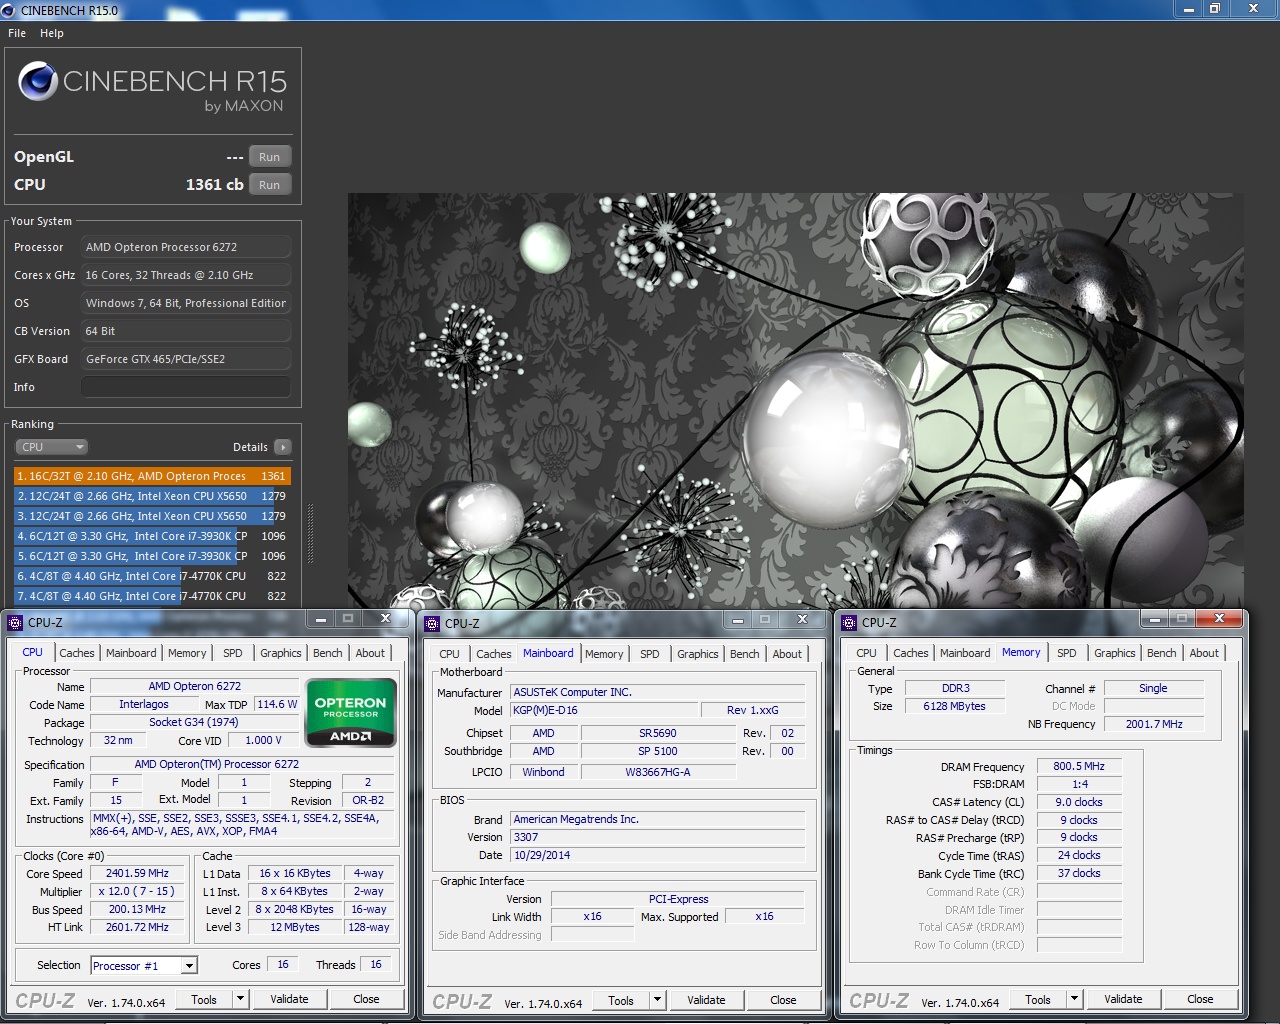Switch to Mainboard tab in first CPU-Z window
Screen dimensions: 1280x1024
click(x=131, y=653)
